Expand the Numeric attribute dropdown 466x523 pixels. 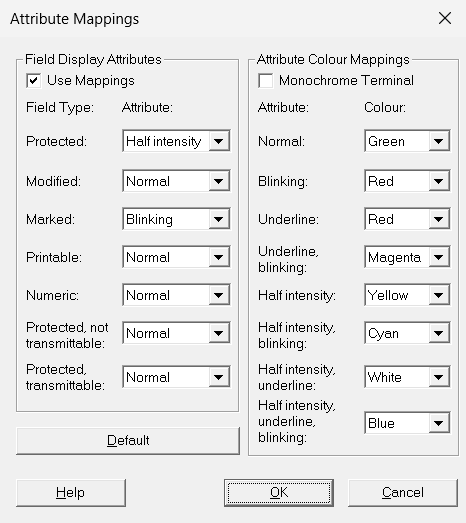(x=176, y=295)
